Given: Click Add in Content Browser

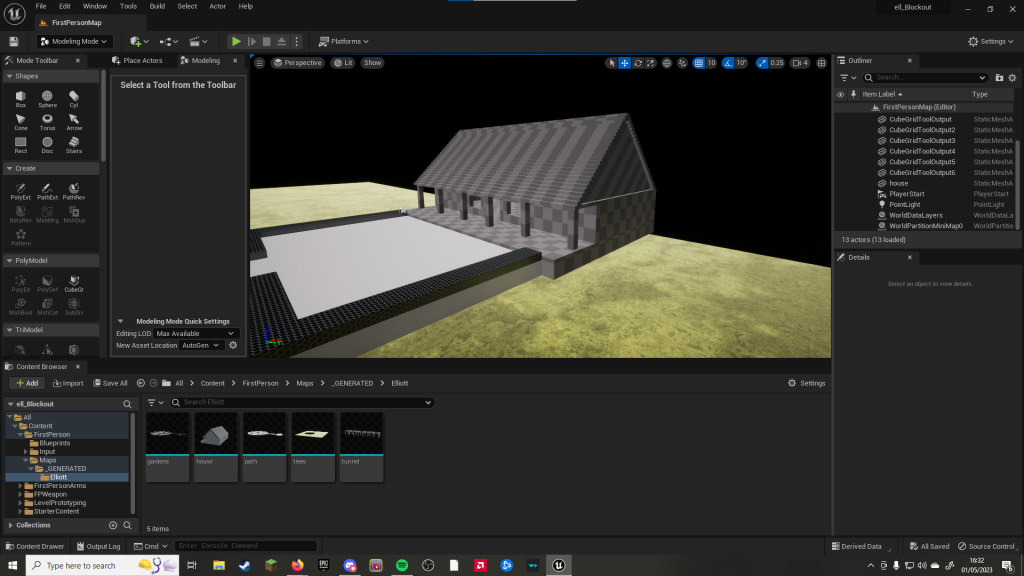Looking at the screenshot, I should 26,383.
